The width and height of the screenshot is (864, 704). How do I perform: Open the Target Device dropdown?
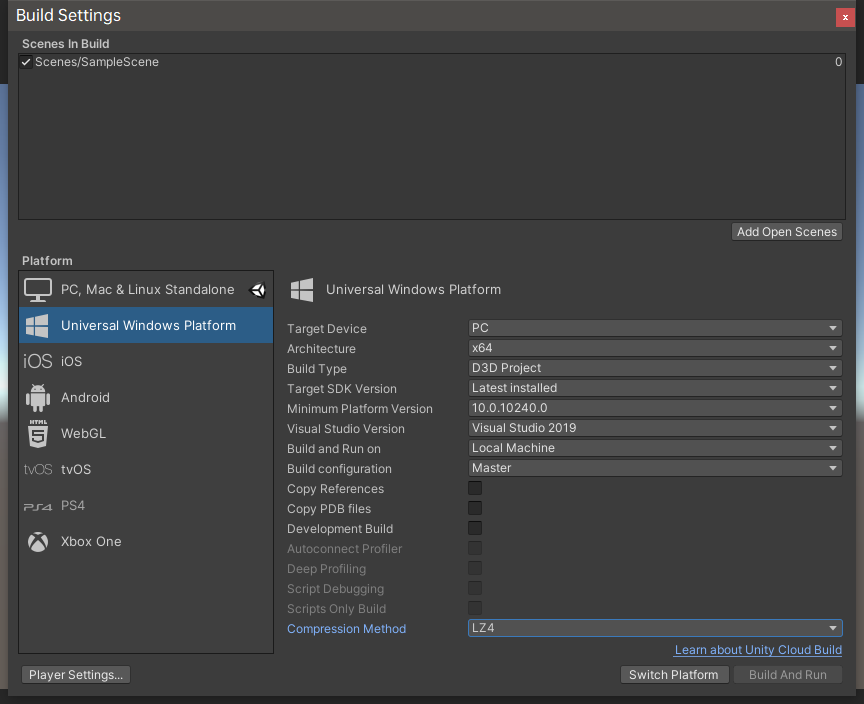point(655,328)
